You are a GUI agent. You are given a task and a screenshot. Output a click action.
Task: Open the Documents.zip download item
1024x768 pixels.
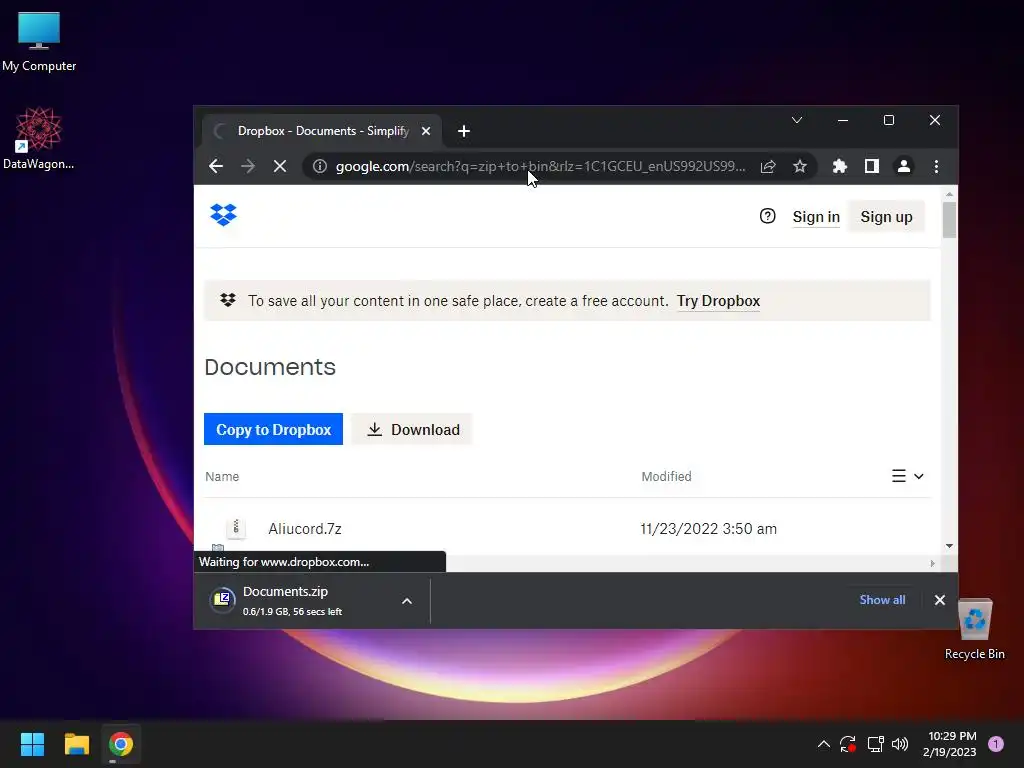[296, 600]
